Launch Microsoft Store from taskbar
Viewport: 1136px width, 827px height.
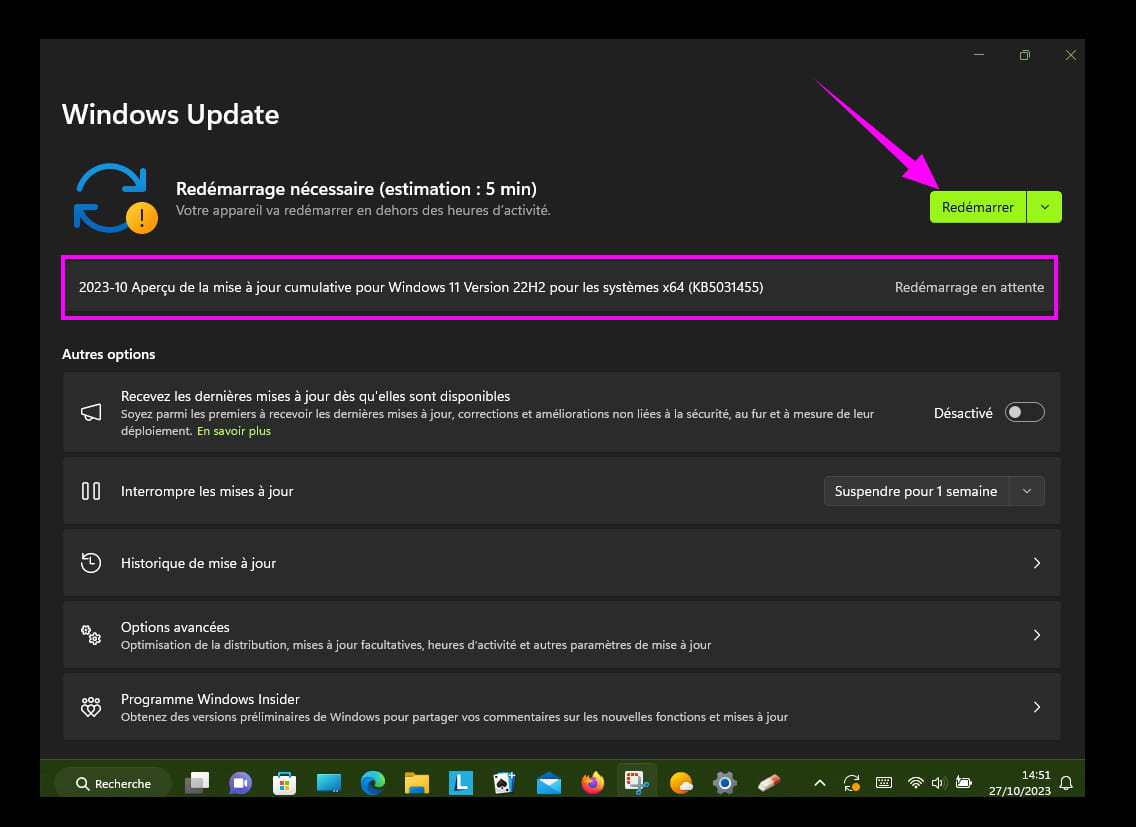[x=284, y=783]
